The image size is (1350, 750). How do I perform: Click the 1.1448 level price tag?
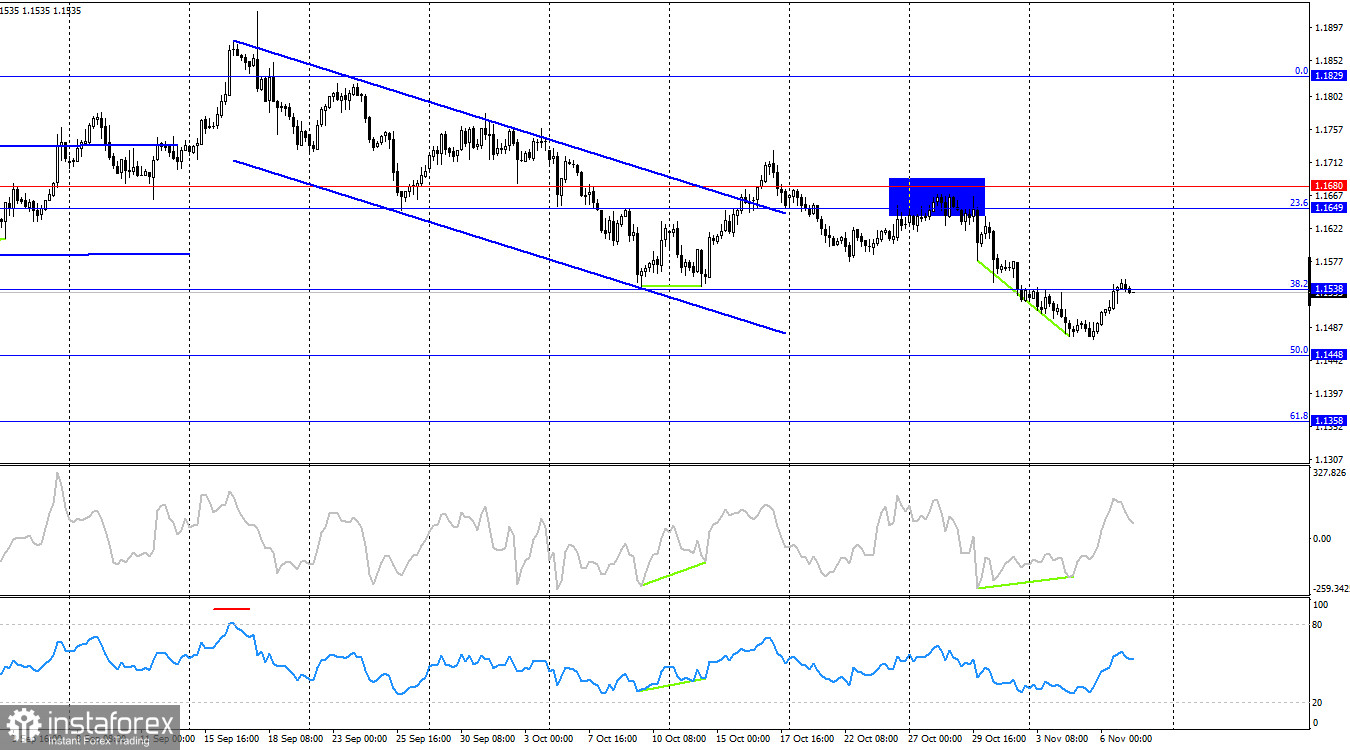coord(1331,353)
